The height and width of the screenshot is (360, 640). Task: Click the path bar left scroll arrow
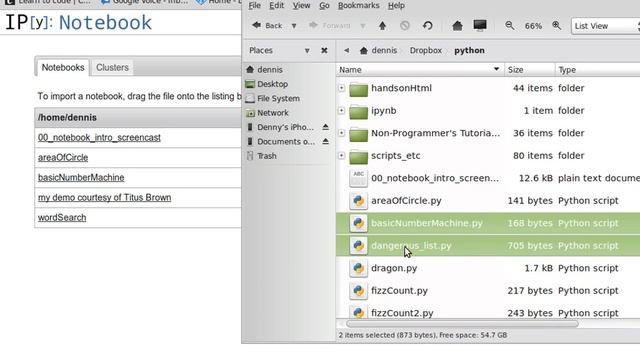346,50
